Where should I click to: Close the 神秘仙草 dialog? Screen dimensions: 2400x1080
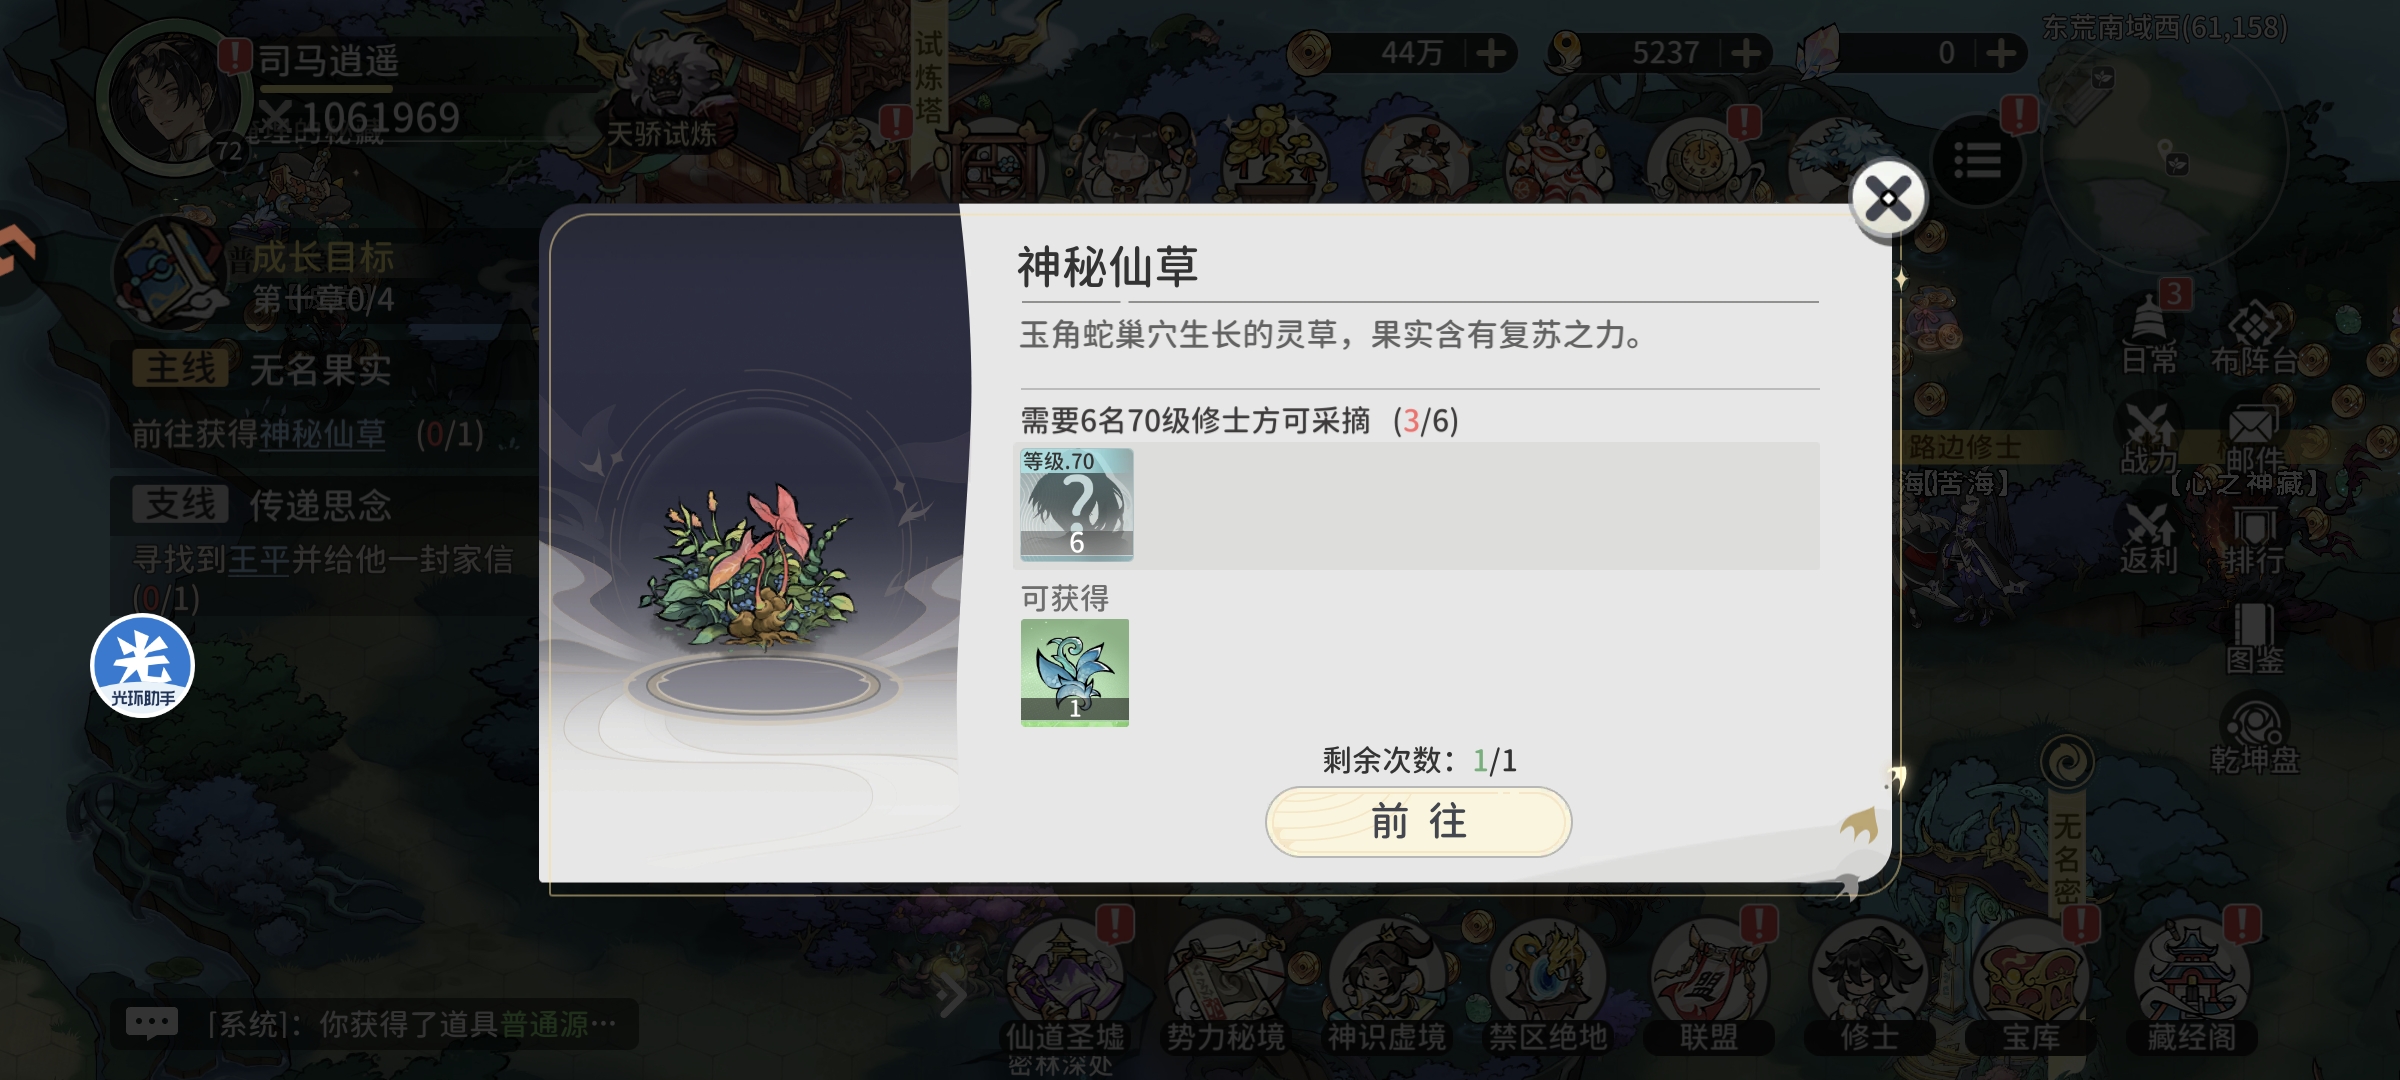pyautogui.click(x=1887, y=198)
